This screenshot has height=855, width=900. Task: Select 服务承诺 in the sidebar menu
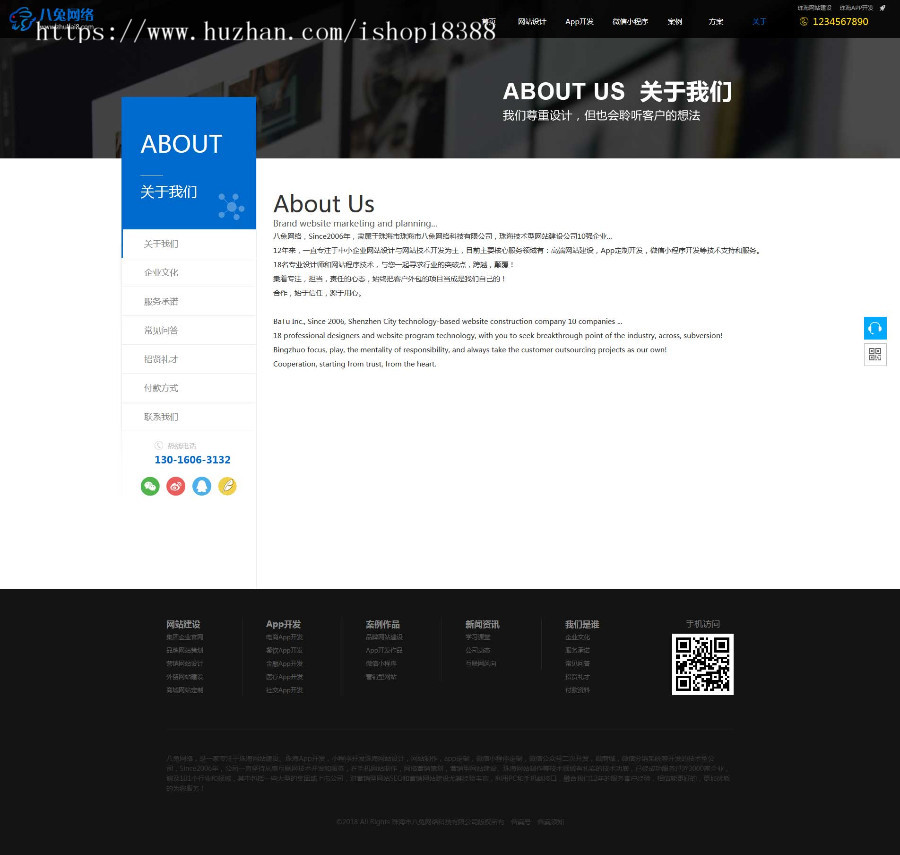(189, 301)
